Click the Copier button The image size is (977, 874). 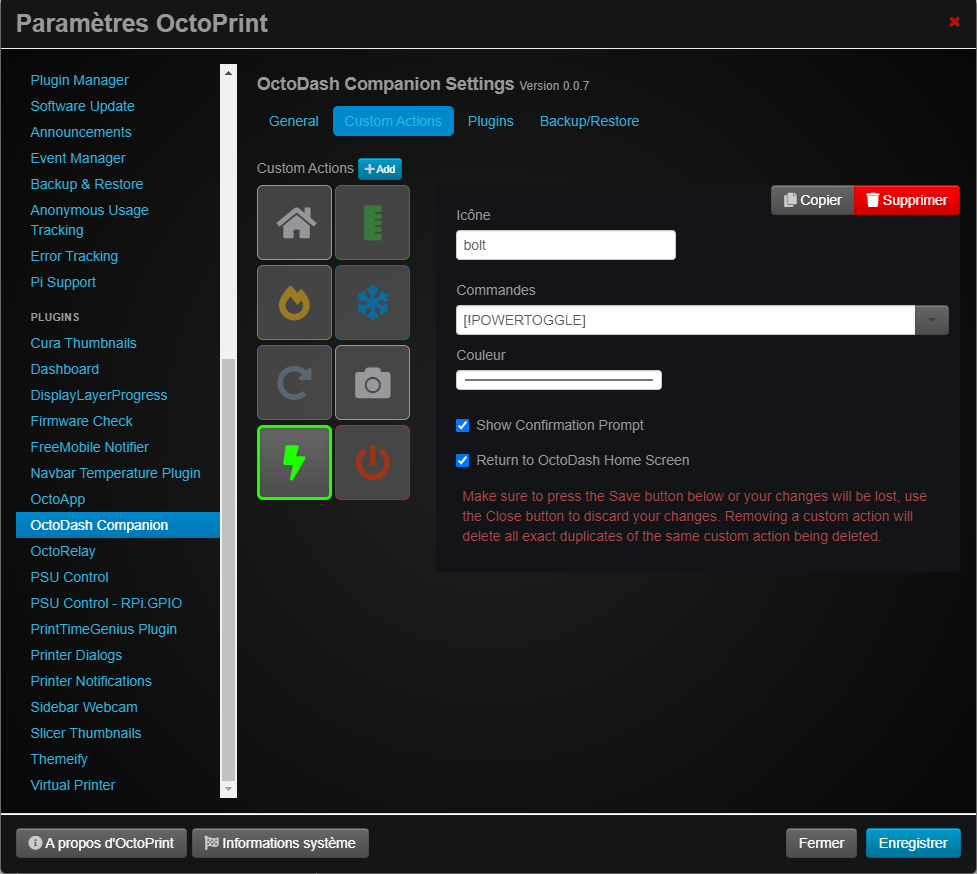coord(813,200)
